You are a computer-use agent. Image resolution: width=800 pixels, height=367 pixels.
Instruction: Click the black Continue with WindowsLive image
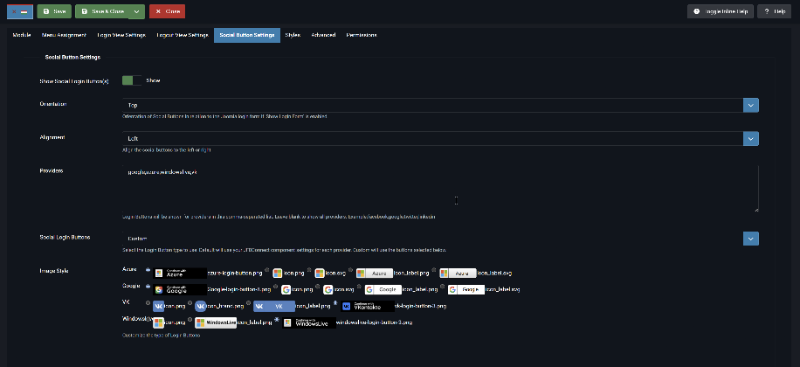(309, 323)
